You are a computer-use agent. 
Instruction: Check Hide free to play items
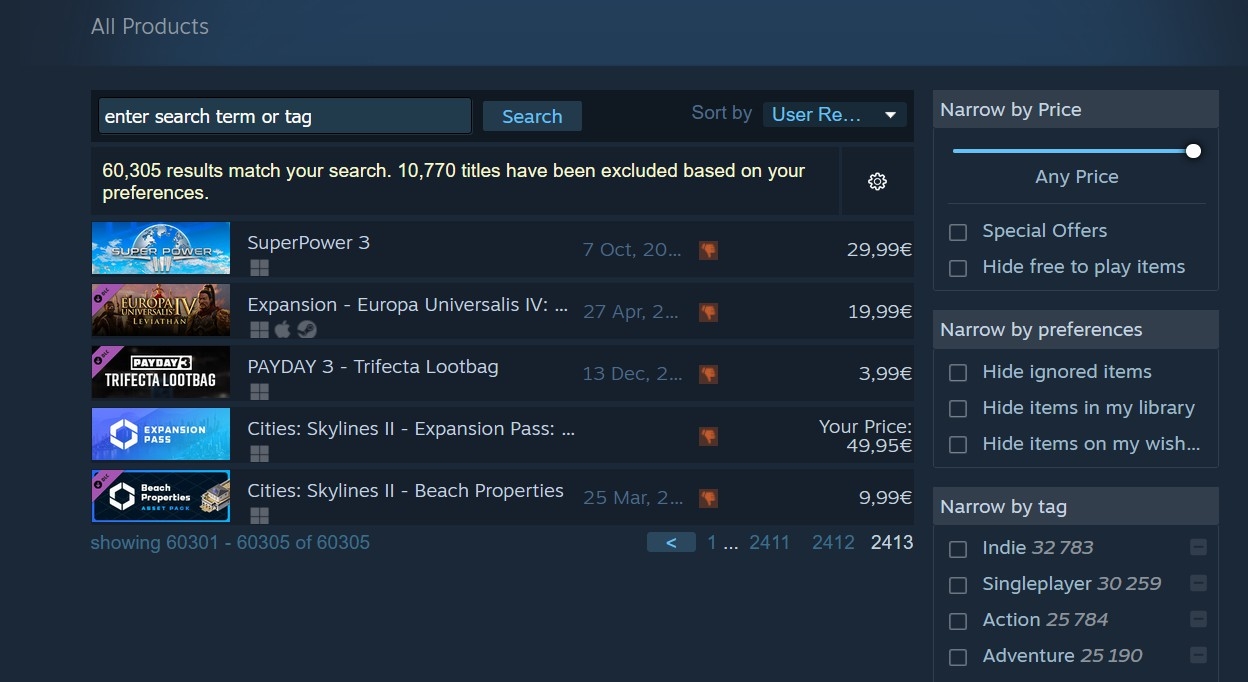[958, 268]
